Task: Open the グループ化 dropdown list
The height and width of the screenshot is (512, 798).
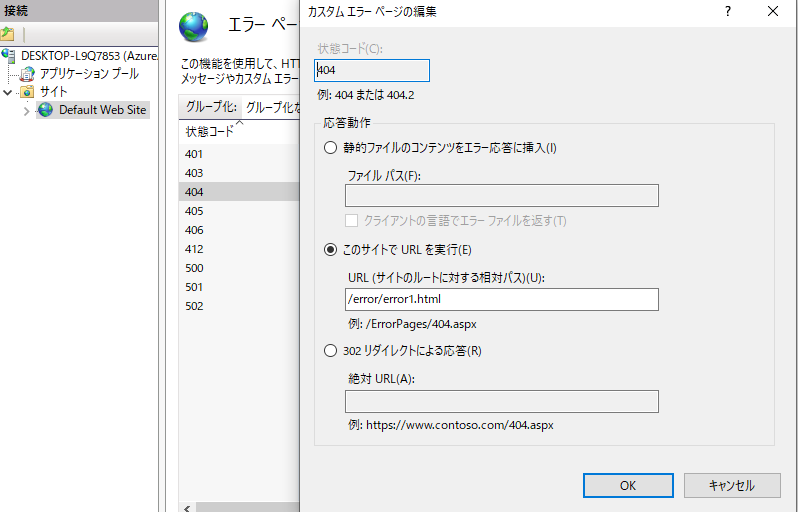Action: pos(271,107)
